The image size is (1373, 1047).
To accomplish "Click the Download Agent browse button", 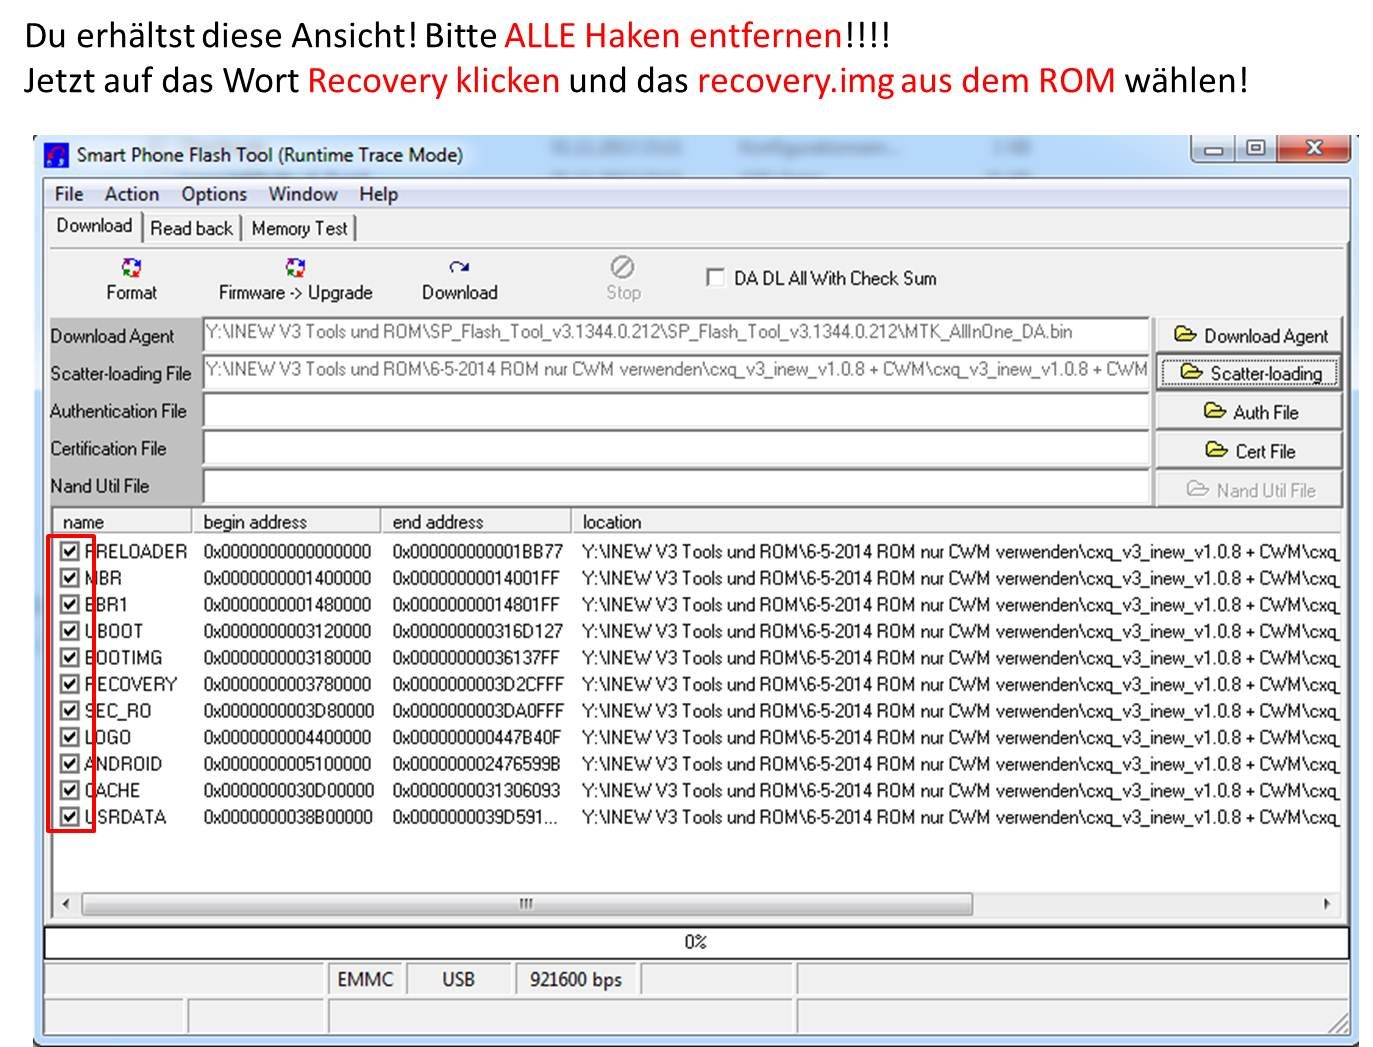I will coord(1250,336).
